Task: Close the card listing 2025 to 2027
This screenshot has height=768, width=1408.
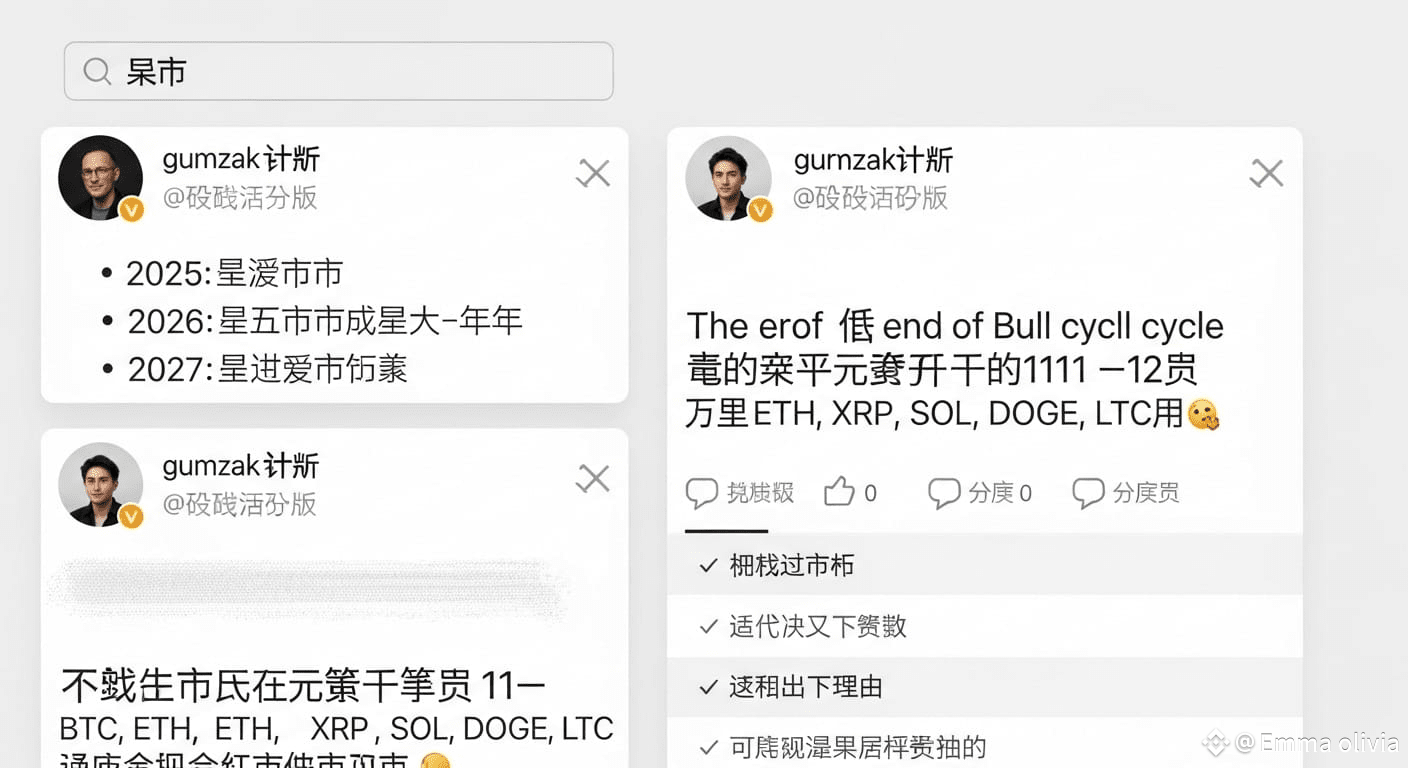Action: point(594,174)
